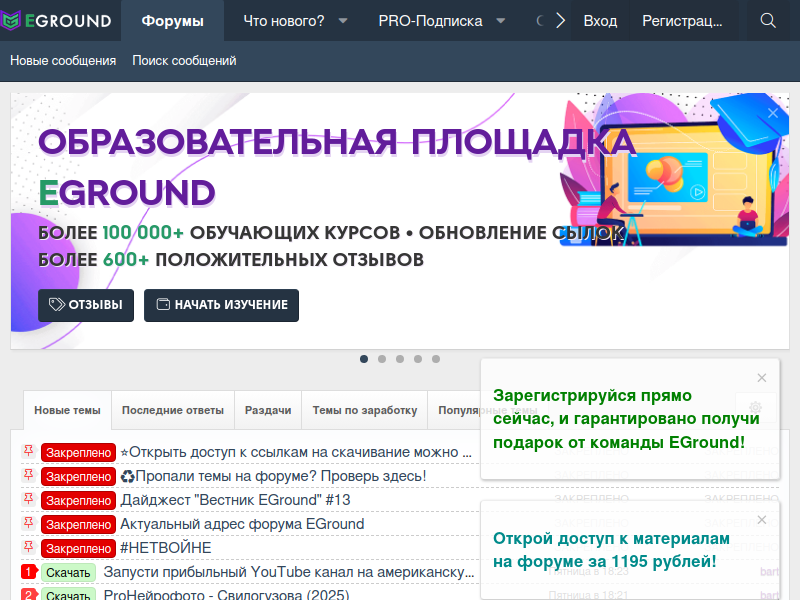Open the PRO-Подписка nav item
Image resolution: width=800 pixels, height=600 pixels.
pos(430,21)
